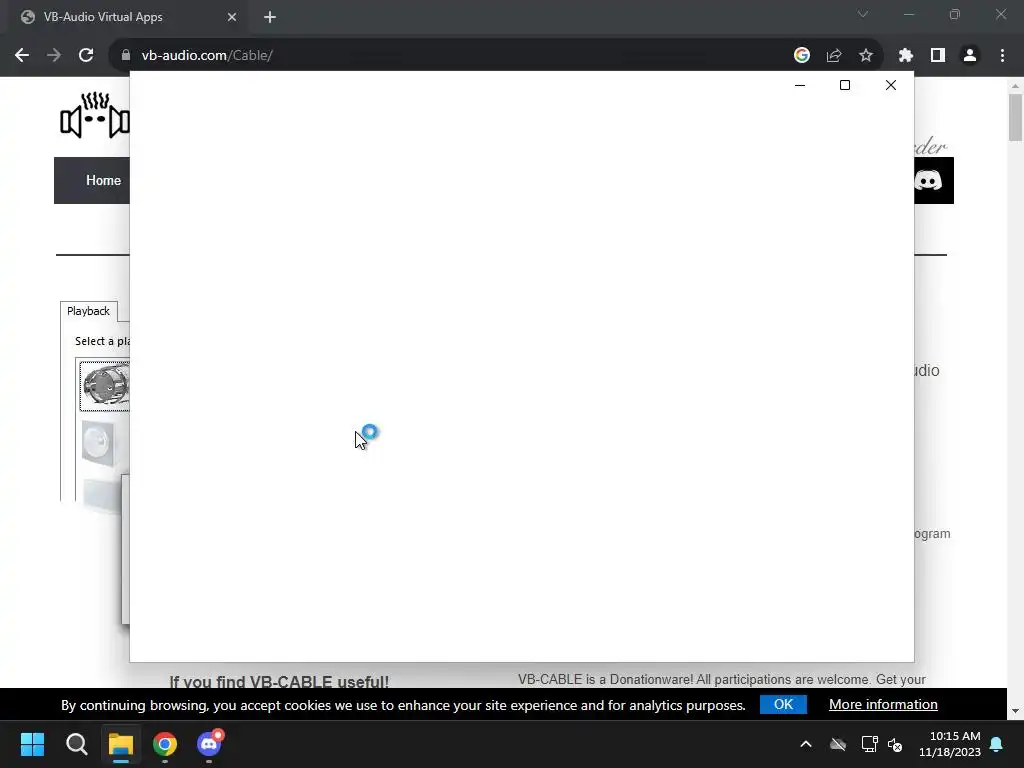The width and height of the screenshot is (1024, 768).
Task: Open the Google icon in address bar
Action: click(801, 56)
